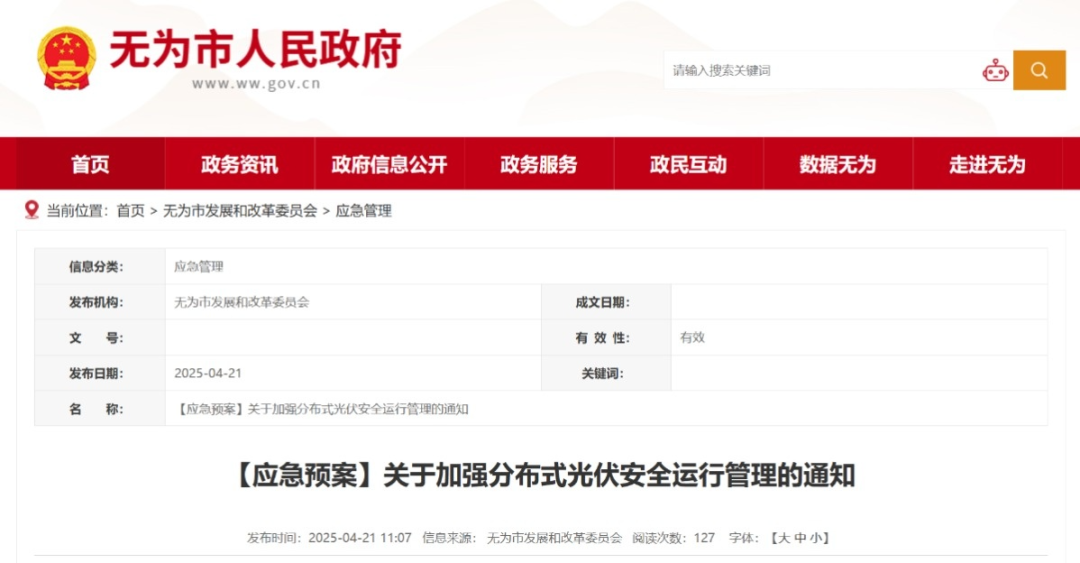The image size is (1080, 563).
Task: Set font size to 小
Action: click(x=816, y=538)
